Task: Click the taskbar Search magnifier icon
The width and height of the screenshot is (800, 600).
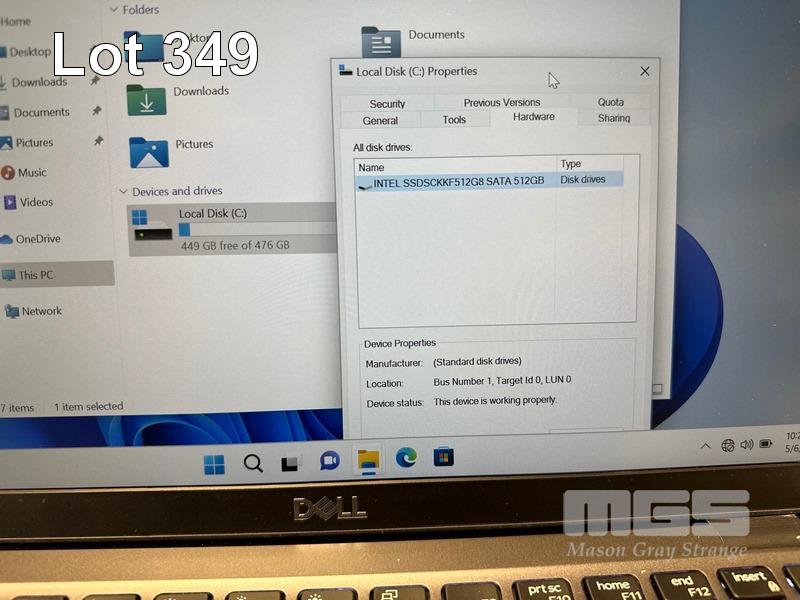Action: click(253, 463)
